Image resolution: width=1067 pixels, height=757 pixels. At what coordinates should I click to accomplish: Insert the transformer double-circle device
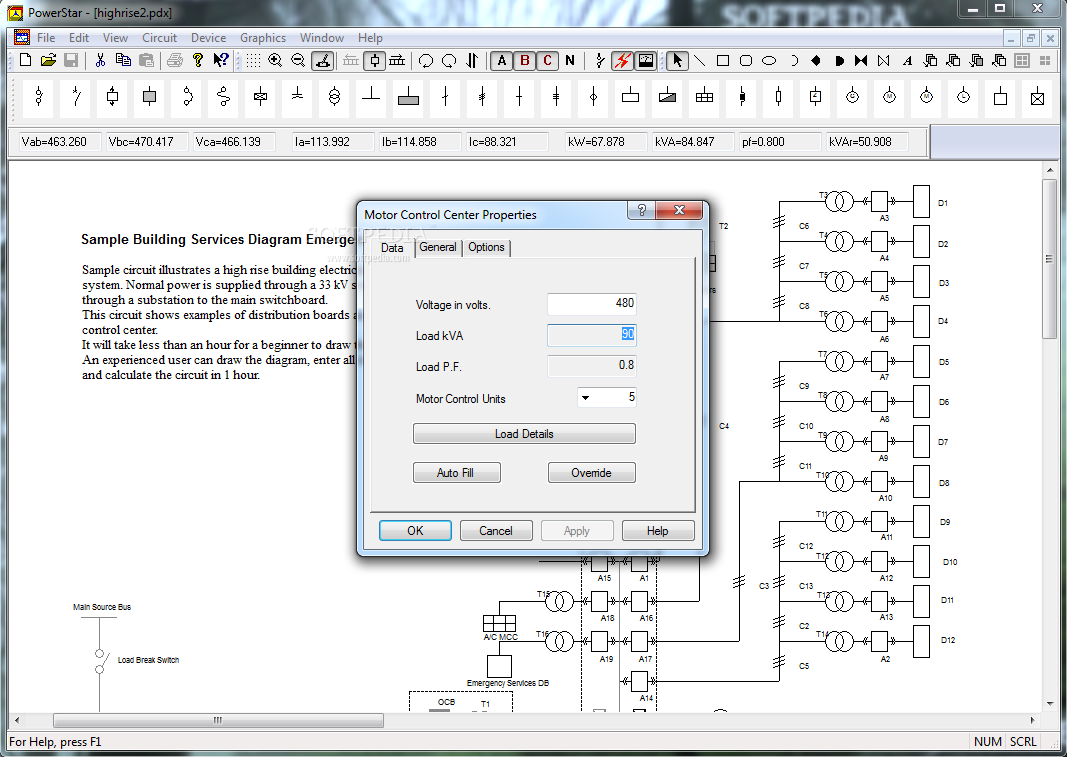[334, 97]
